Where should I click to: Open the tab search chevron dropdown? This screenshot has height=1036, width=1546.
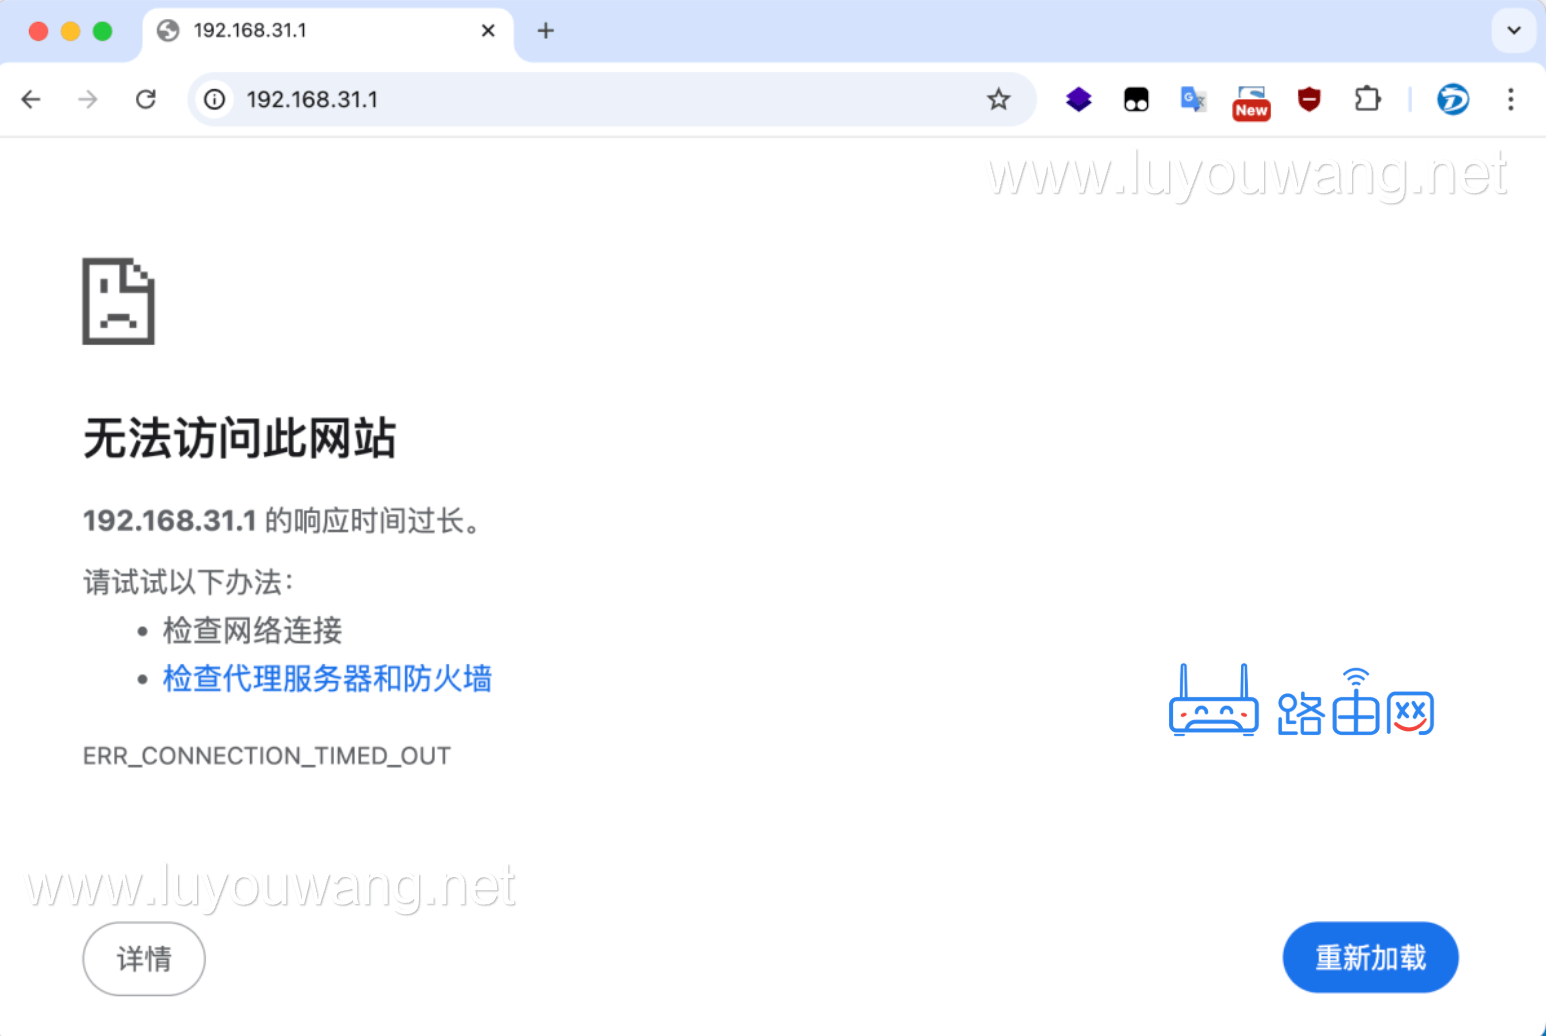[x=1513, y=31]
